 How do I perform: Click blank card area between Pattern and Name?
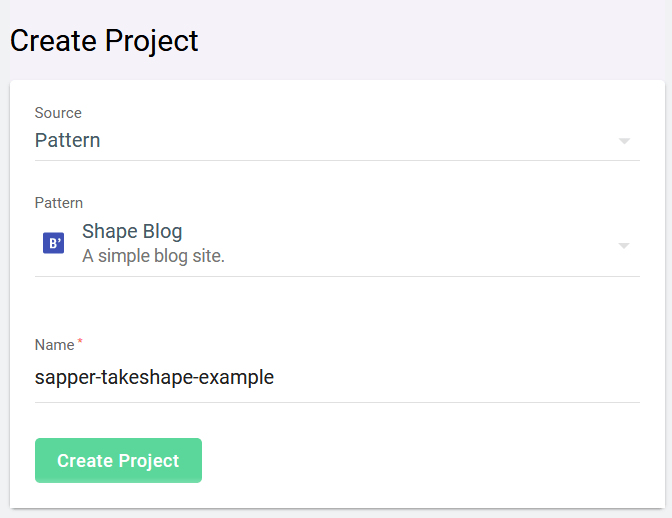(337, 306)
